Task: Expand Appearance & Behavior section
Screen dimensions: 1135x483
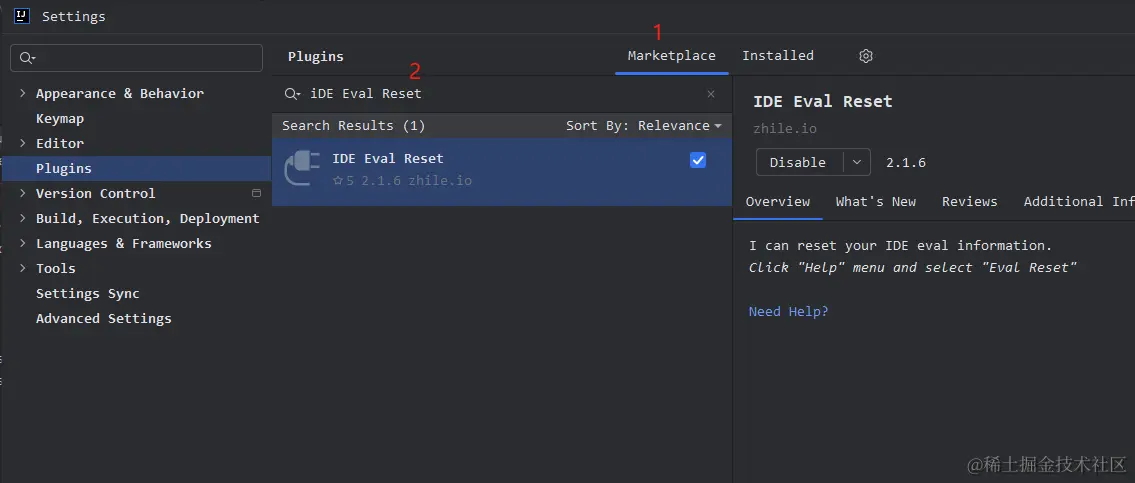Action: [x=23, y=93]
